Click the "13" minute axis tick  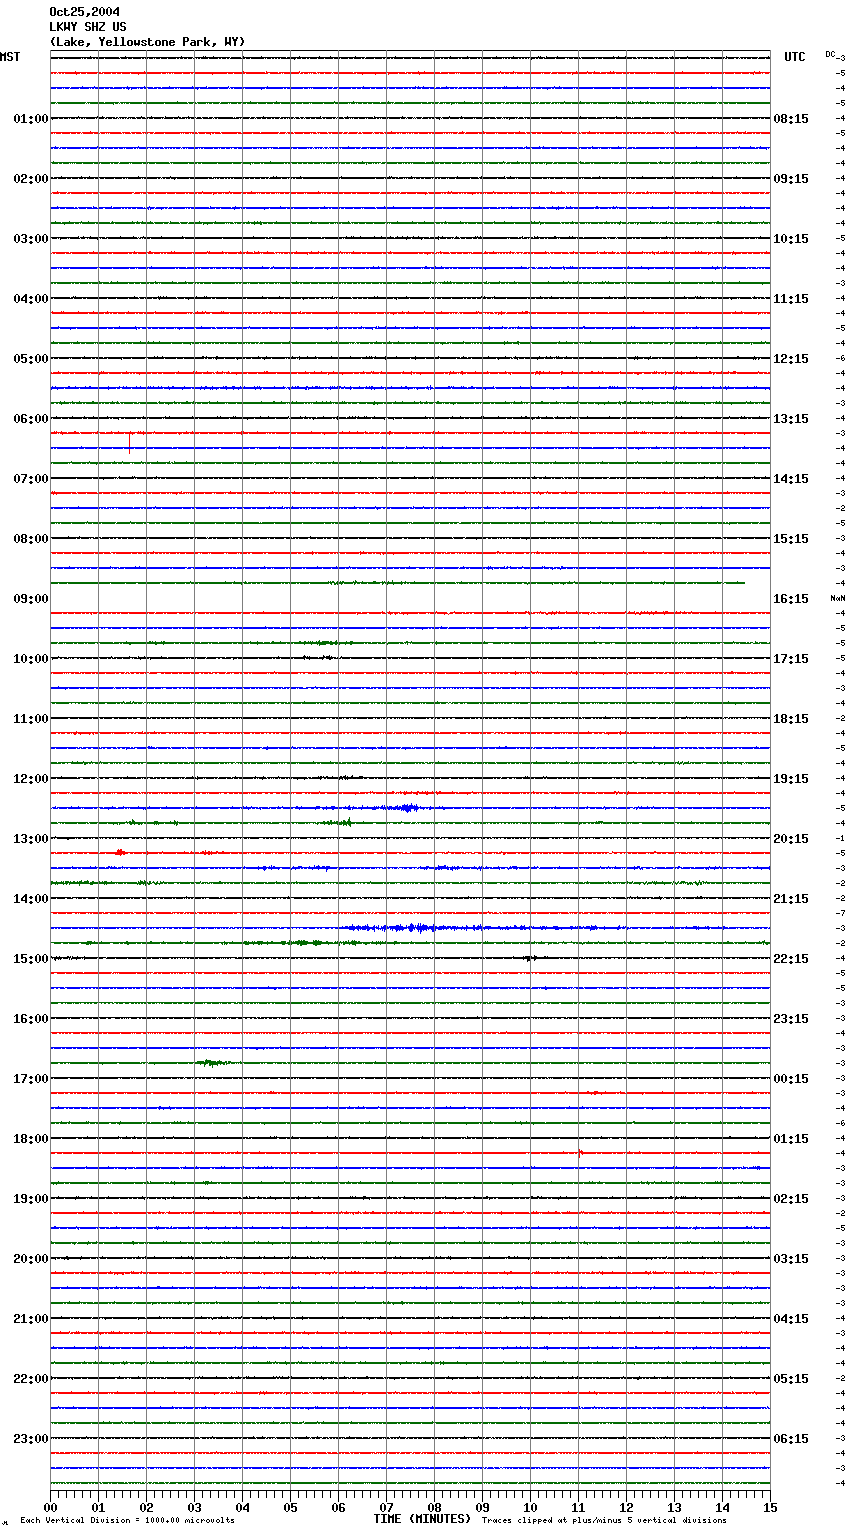pyautogui.click(x=674, y=1507)
